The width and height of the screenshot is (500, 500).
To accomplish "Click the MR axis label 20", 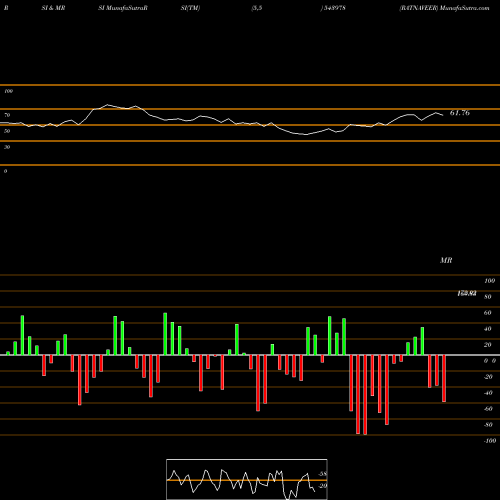I will click(x=488, y=345).
